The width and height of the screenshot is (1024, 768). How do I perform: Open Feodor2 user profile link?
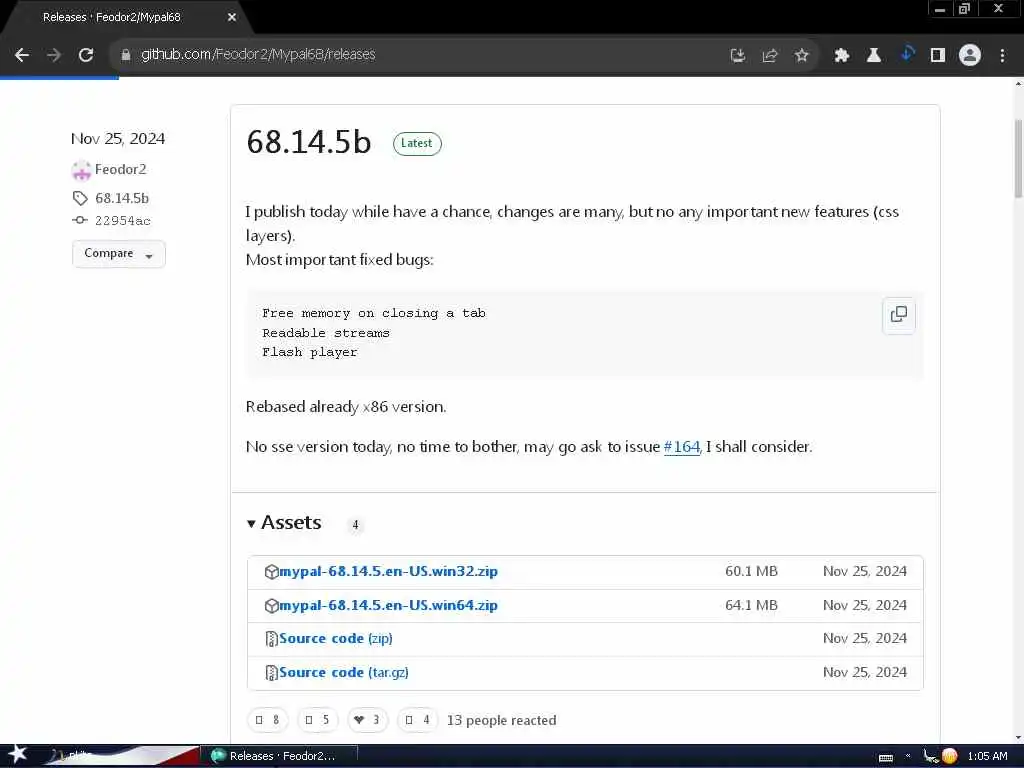pyautogui.click(x=121, y=169)
